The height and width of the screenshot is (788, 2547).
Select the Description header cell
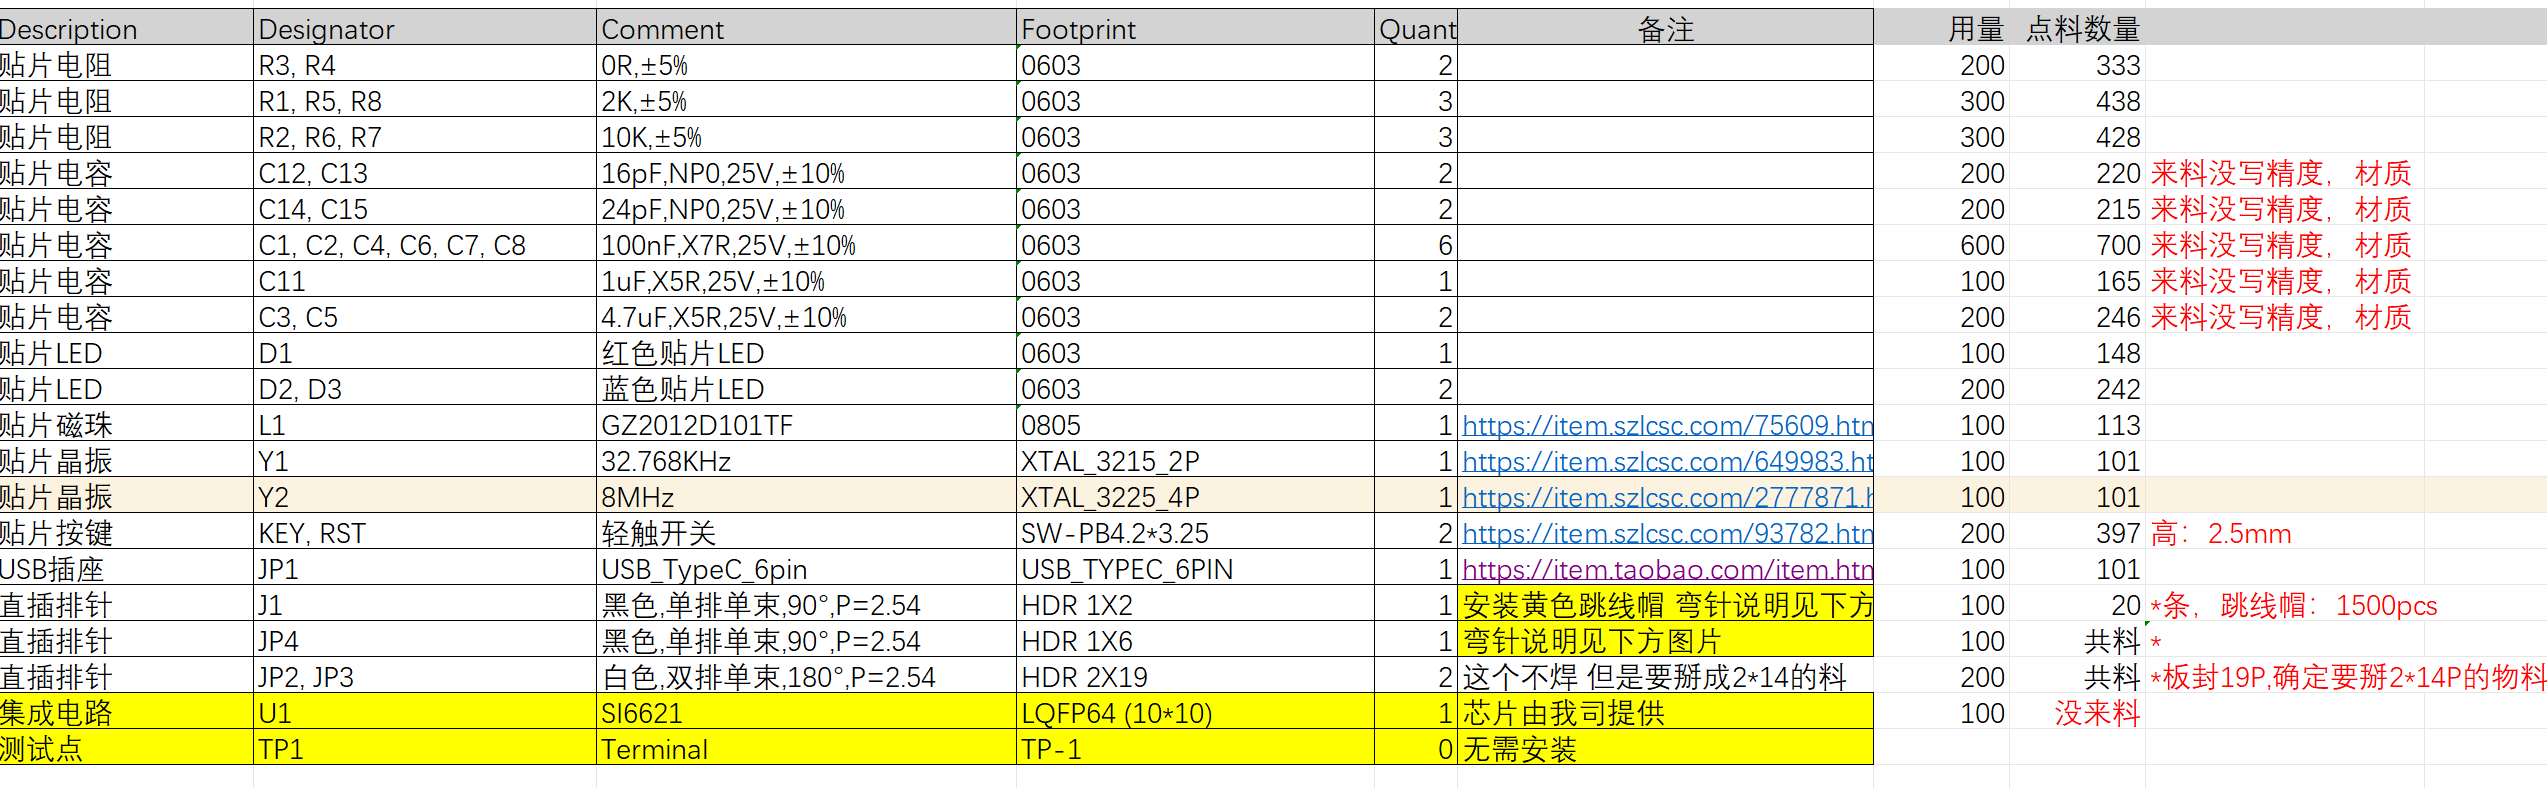[125, 29]
